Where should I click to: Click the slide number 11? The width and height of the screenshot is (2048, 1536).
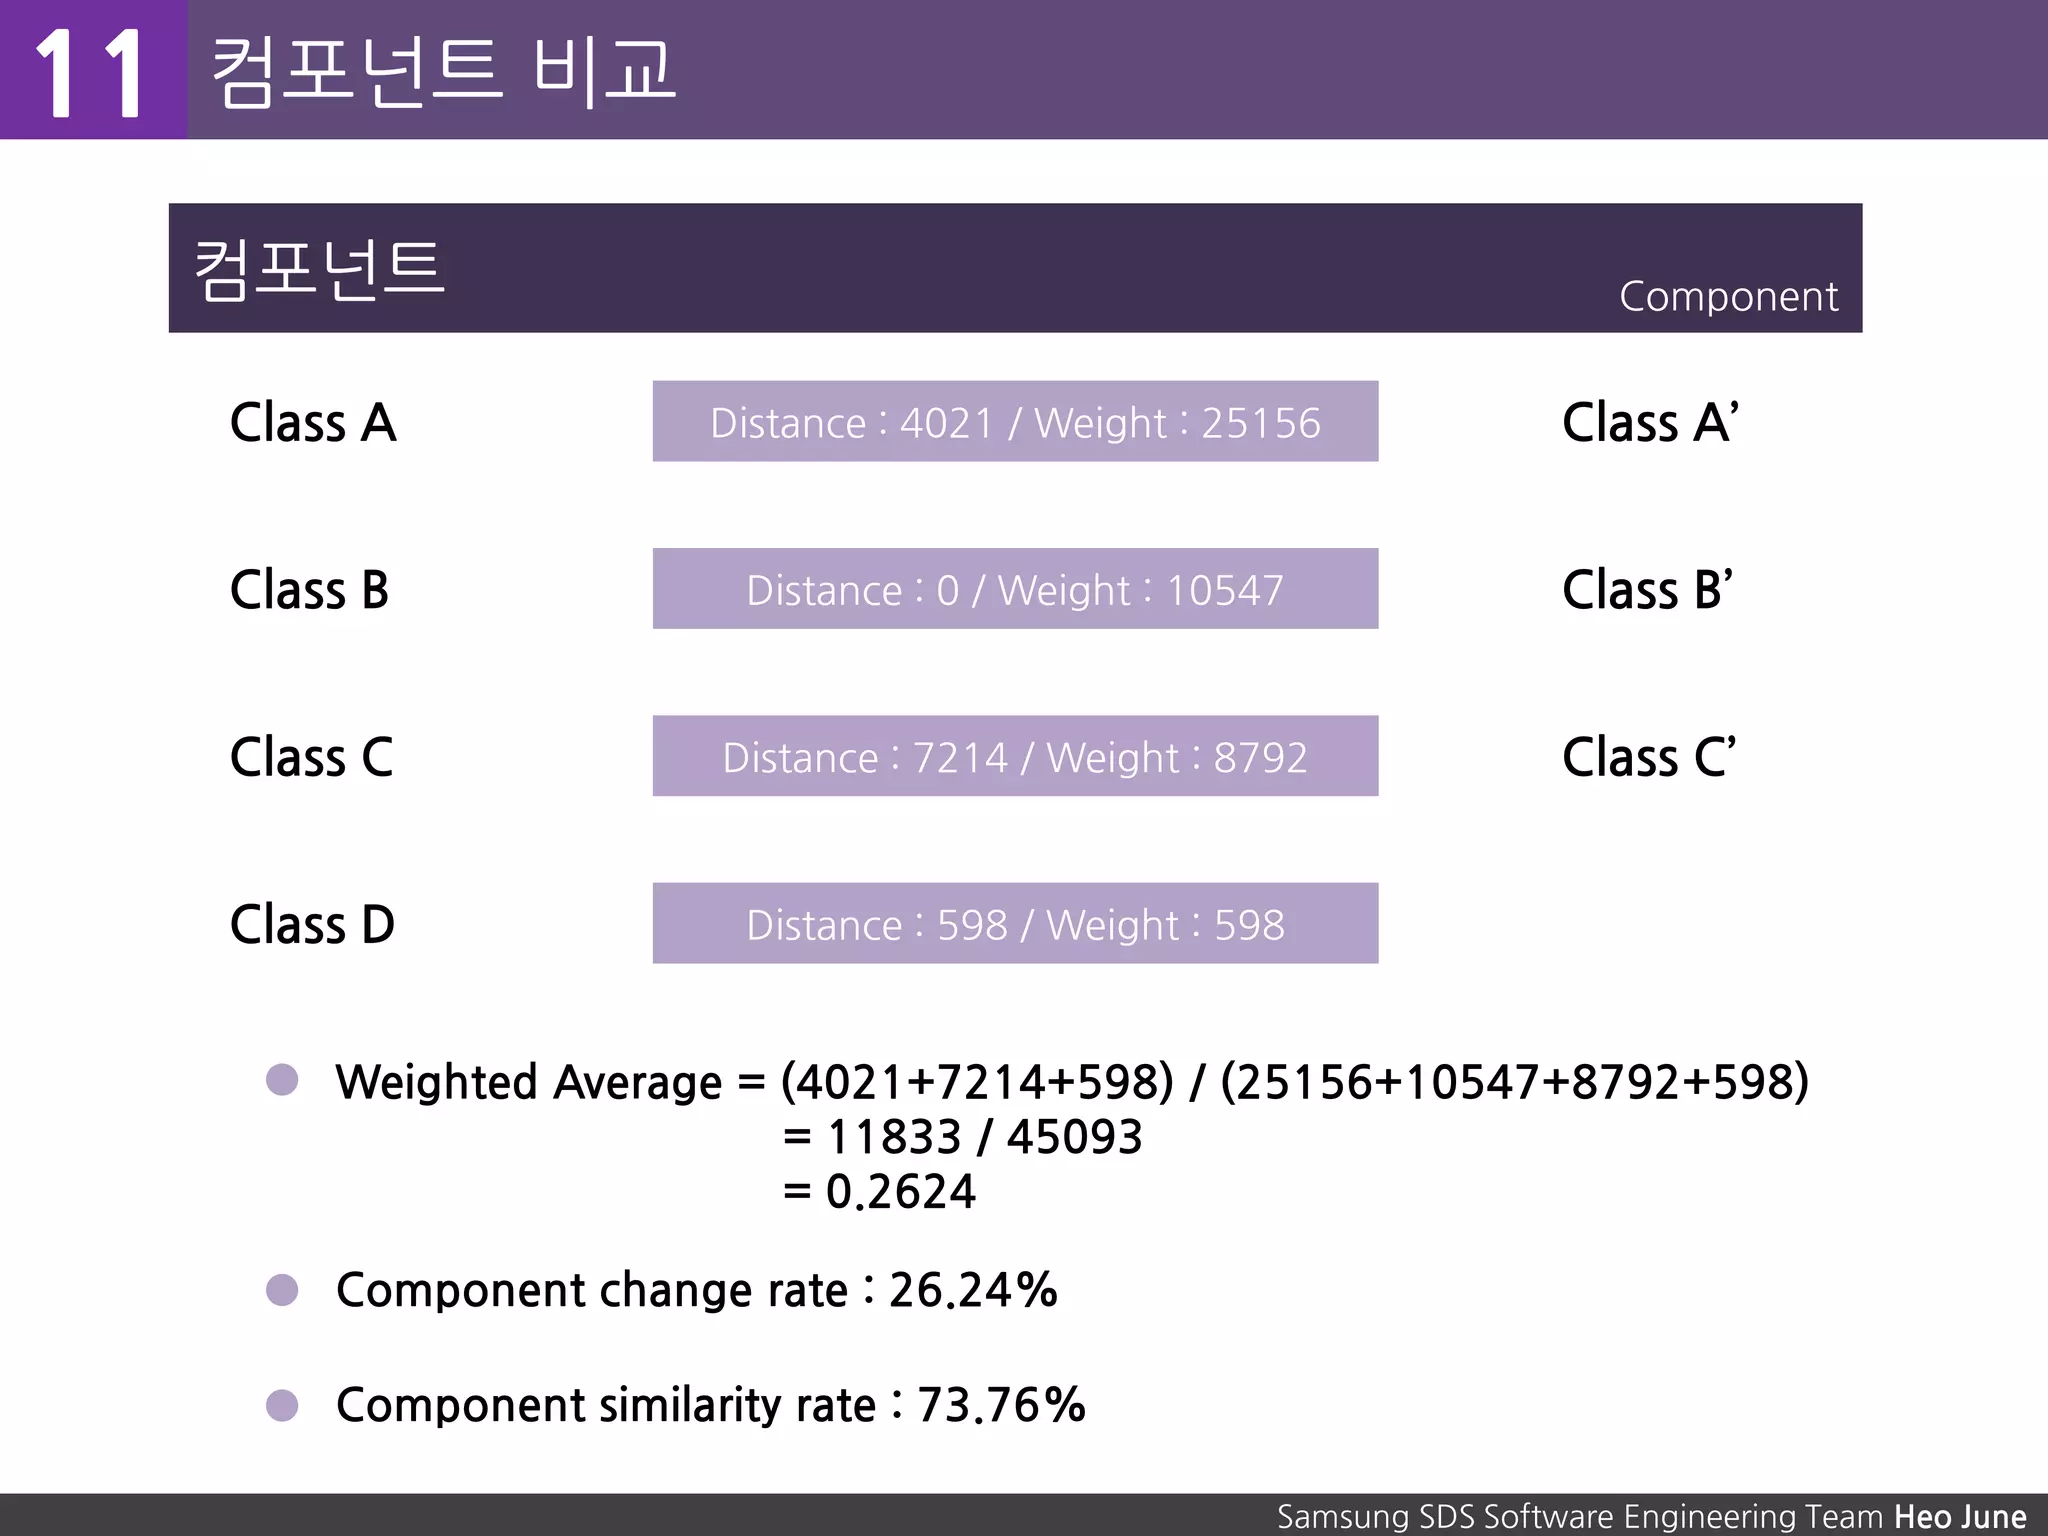(92, 72)
